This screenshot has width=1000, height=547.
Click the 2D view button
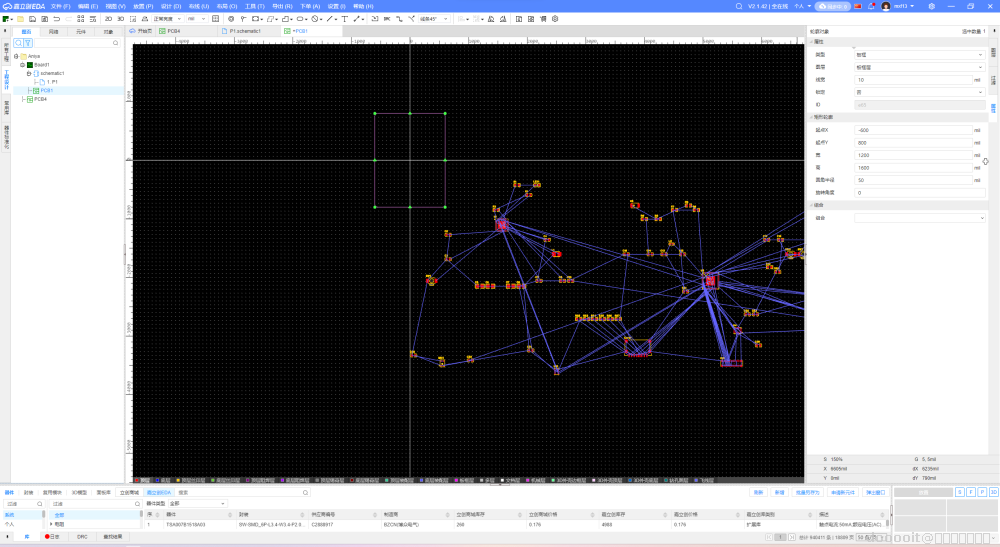108,18
